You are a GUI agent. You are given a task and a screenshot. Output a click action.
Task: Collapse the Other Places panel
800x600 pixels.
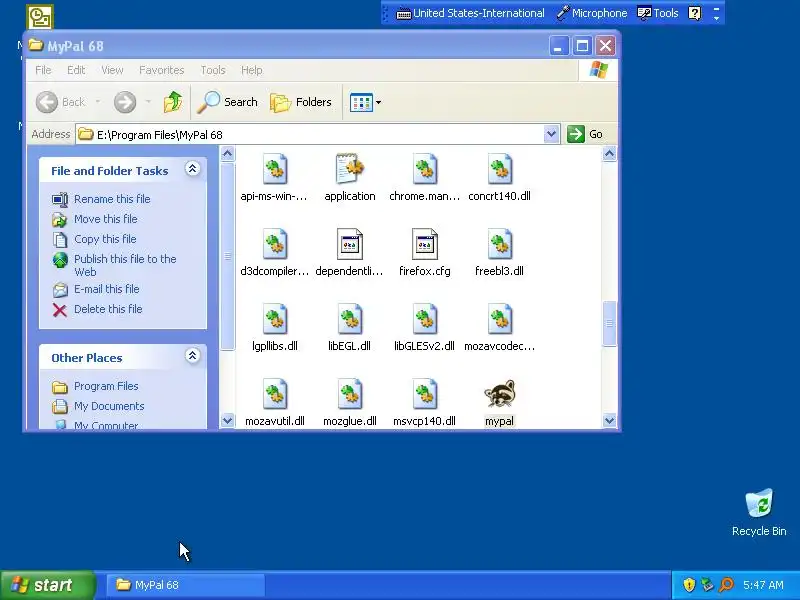[192, 356]
